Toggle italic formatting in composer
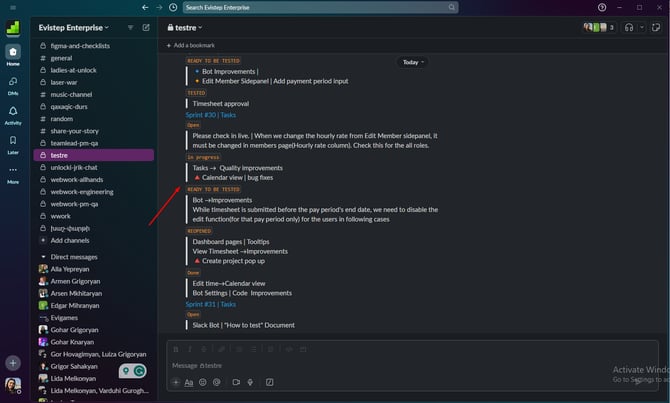Image resolution: width=670 pixels, height=403 pixels. [x=190, y=349]
